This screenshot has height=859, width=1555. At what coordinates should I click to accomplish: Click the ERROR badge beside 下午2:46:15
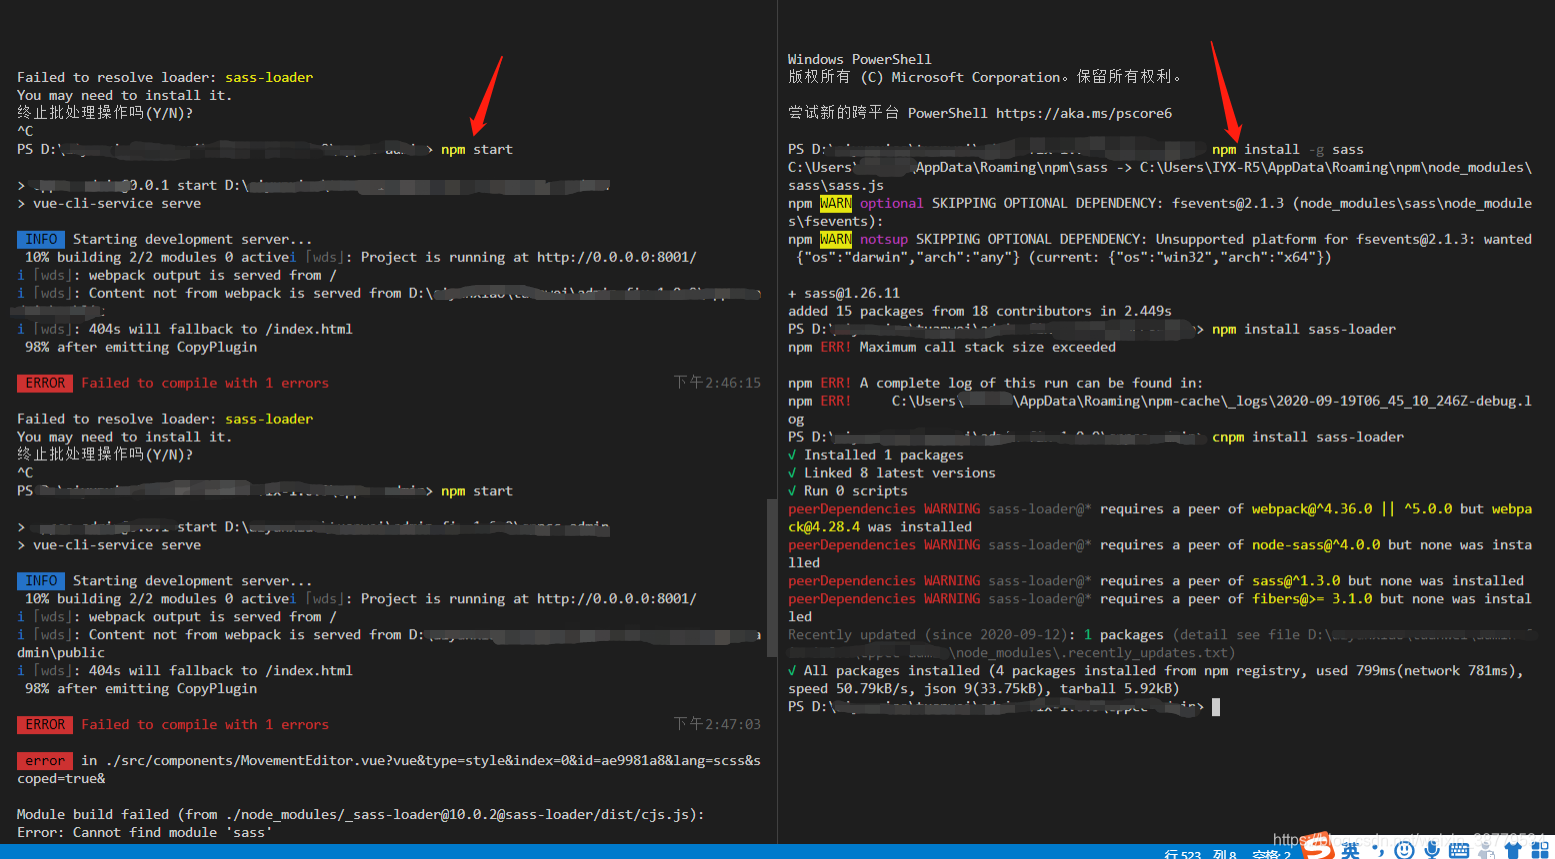tap(45, 383)
